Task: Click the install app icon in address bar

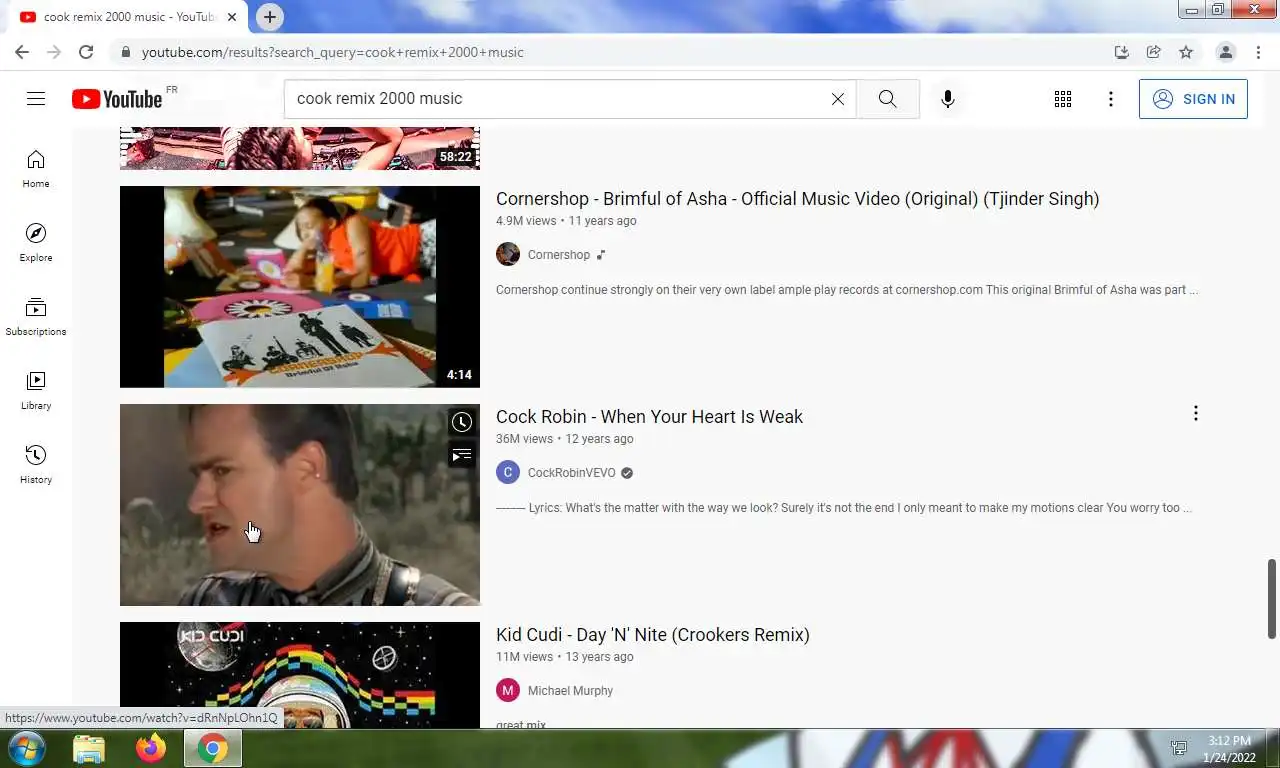Action: pos(1122,52)
